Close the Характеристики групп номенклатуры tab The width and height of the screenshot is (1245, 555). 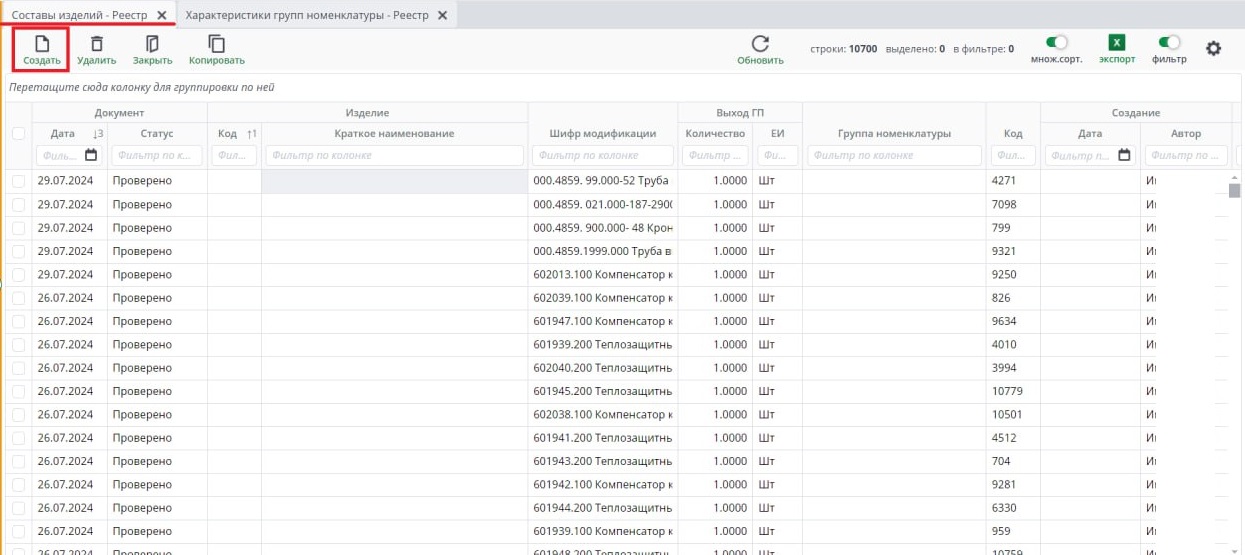pos(442,15)
